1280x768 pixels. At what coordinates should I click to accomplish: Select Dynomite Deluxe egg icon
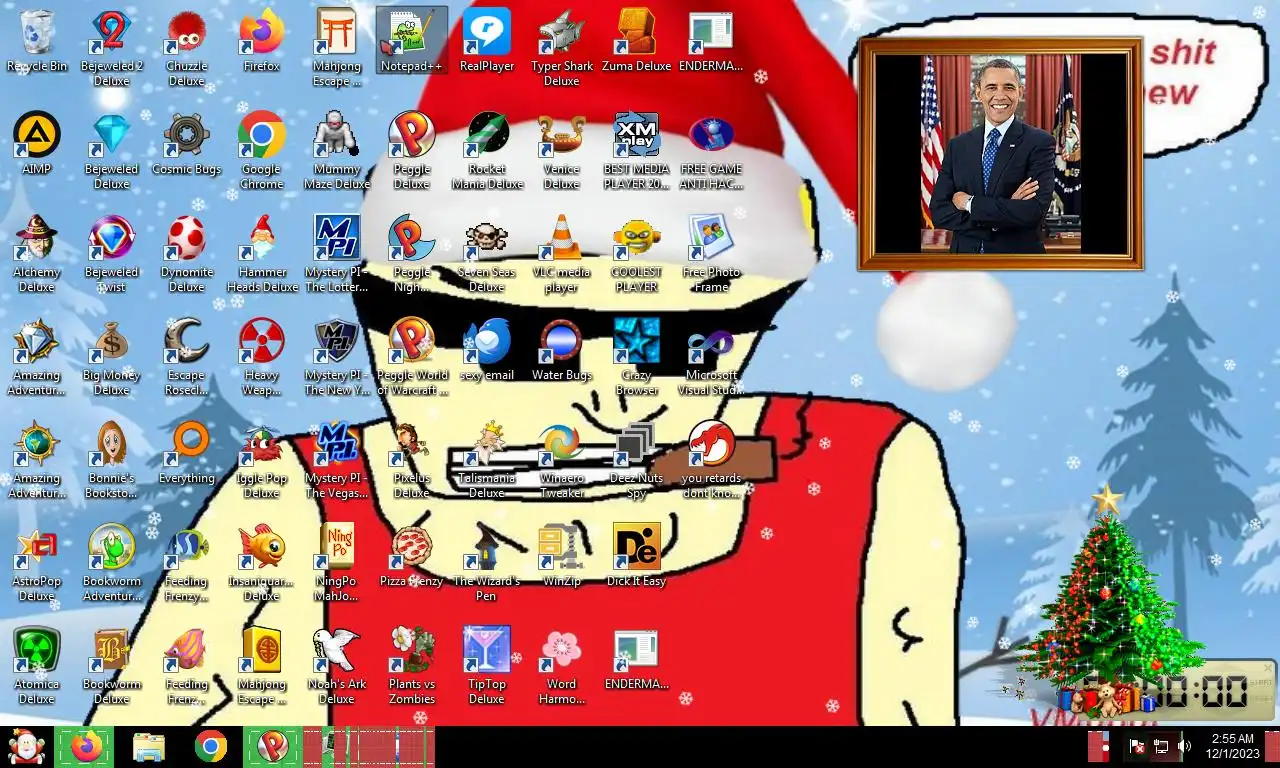pyautogui.click(x=187, y=252)
